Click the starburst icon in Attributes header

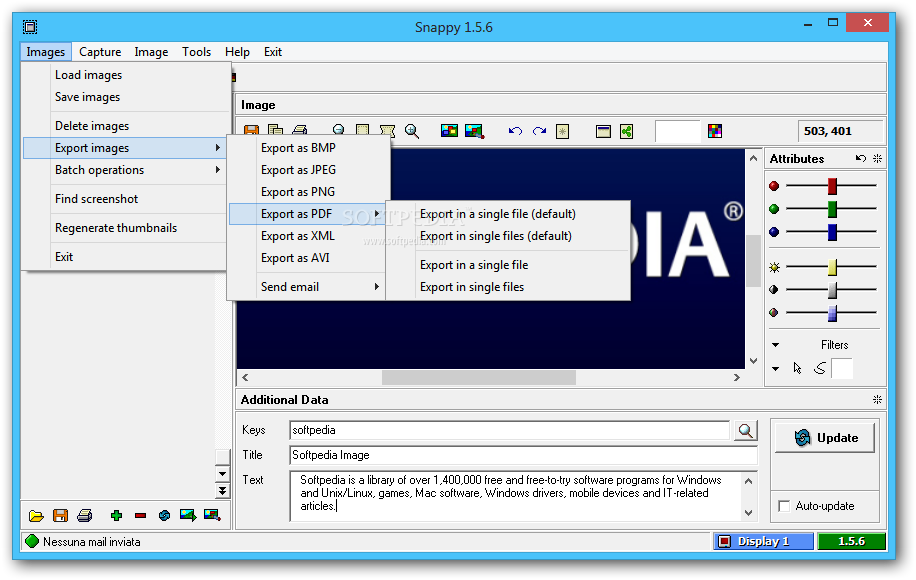(x=877, y=158)
